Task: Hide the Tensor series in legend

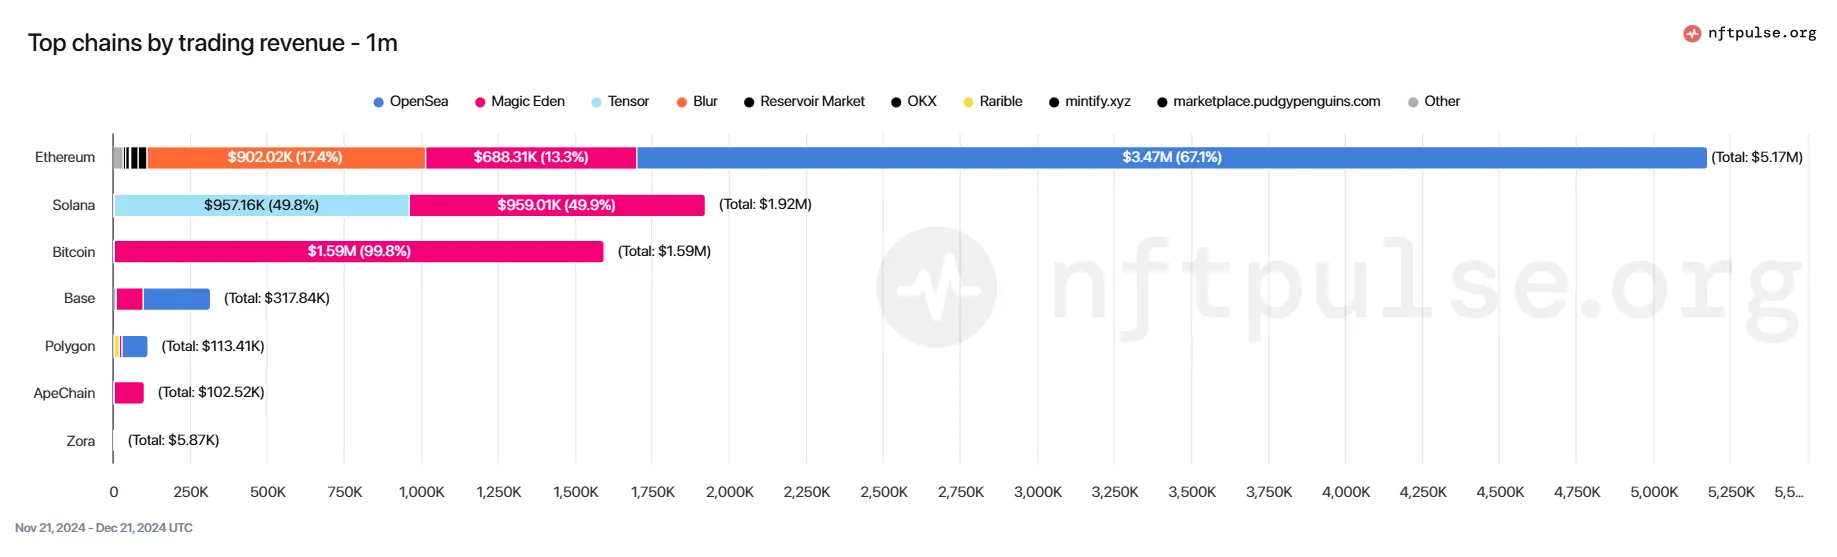Action: tap(620, 102)
